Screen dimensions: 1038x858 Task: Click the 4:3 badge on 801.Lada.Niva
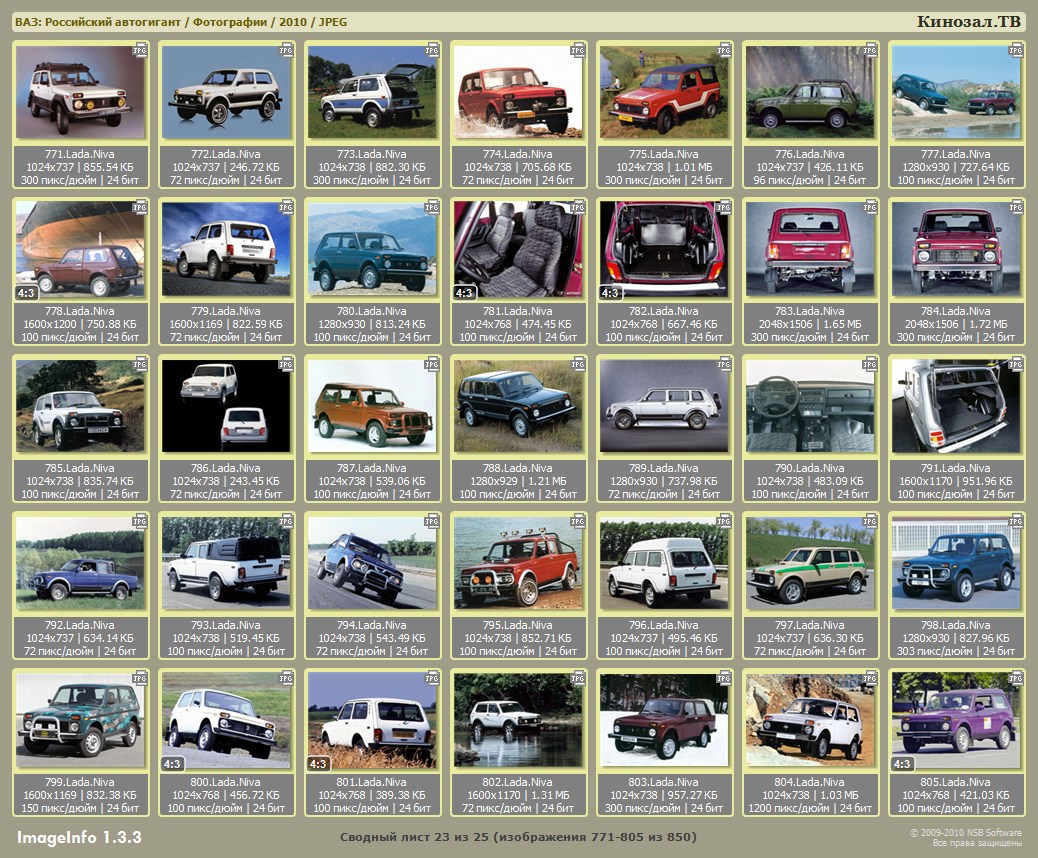click(x=319, y=764)
